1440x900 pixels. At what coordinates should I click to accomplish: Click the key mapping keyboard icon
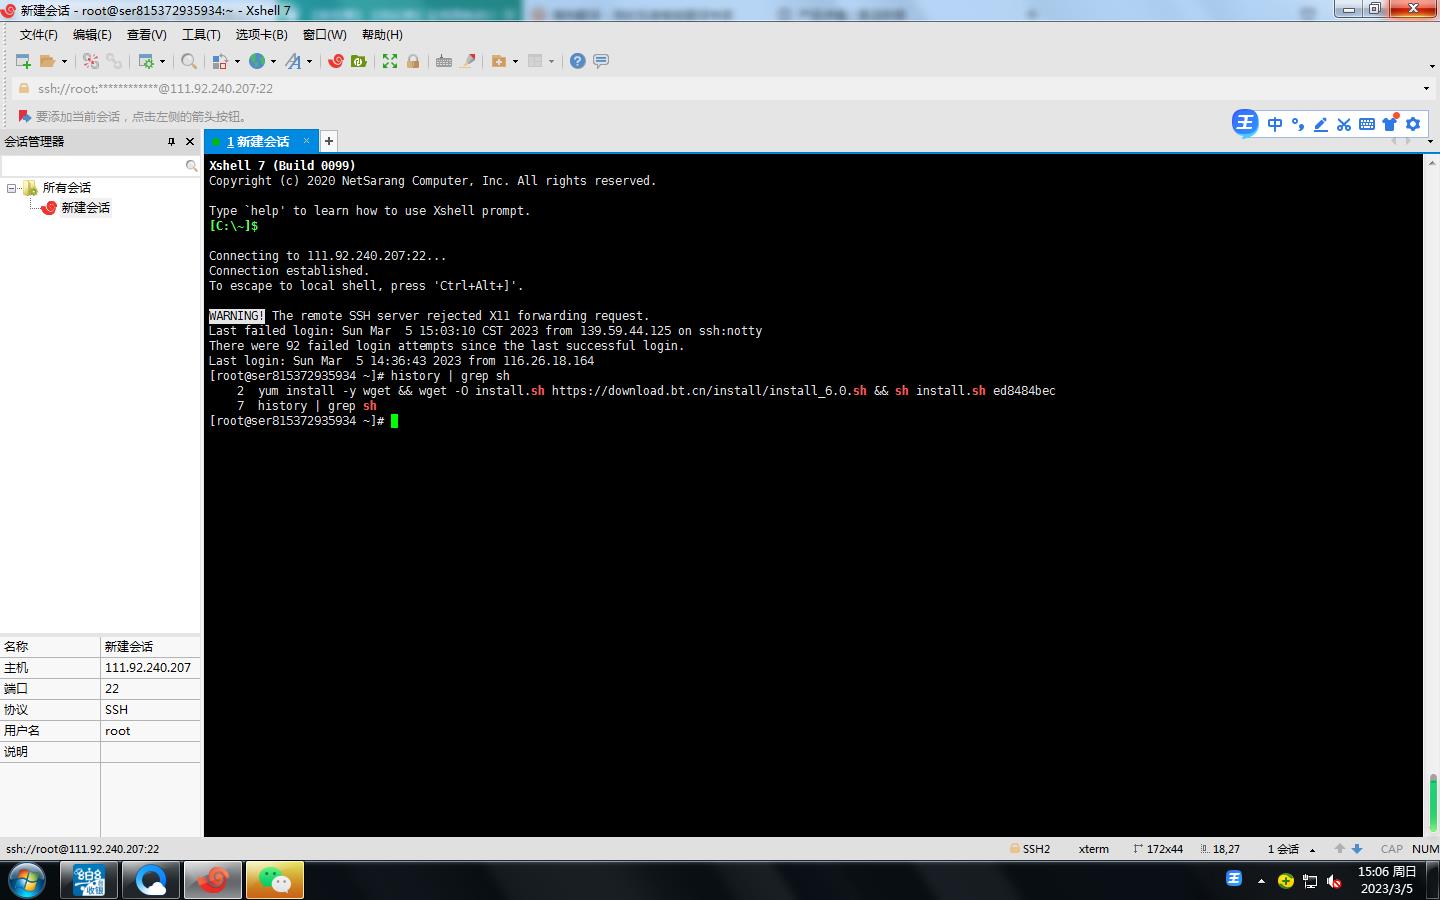coord(444,61)
